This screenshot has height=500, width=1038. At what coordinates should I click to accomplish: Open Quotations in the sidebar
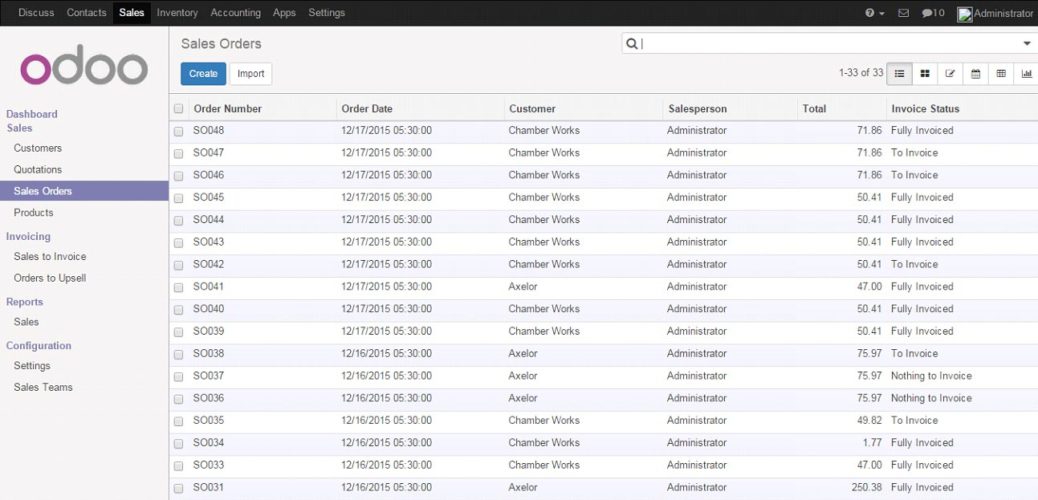tap(38, 170)
